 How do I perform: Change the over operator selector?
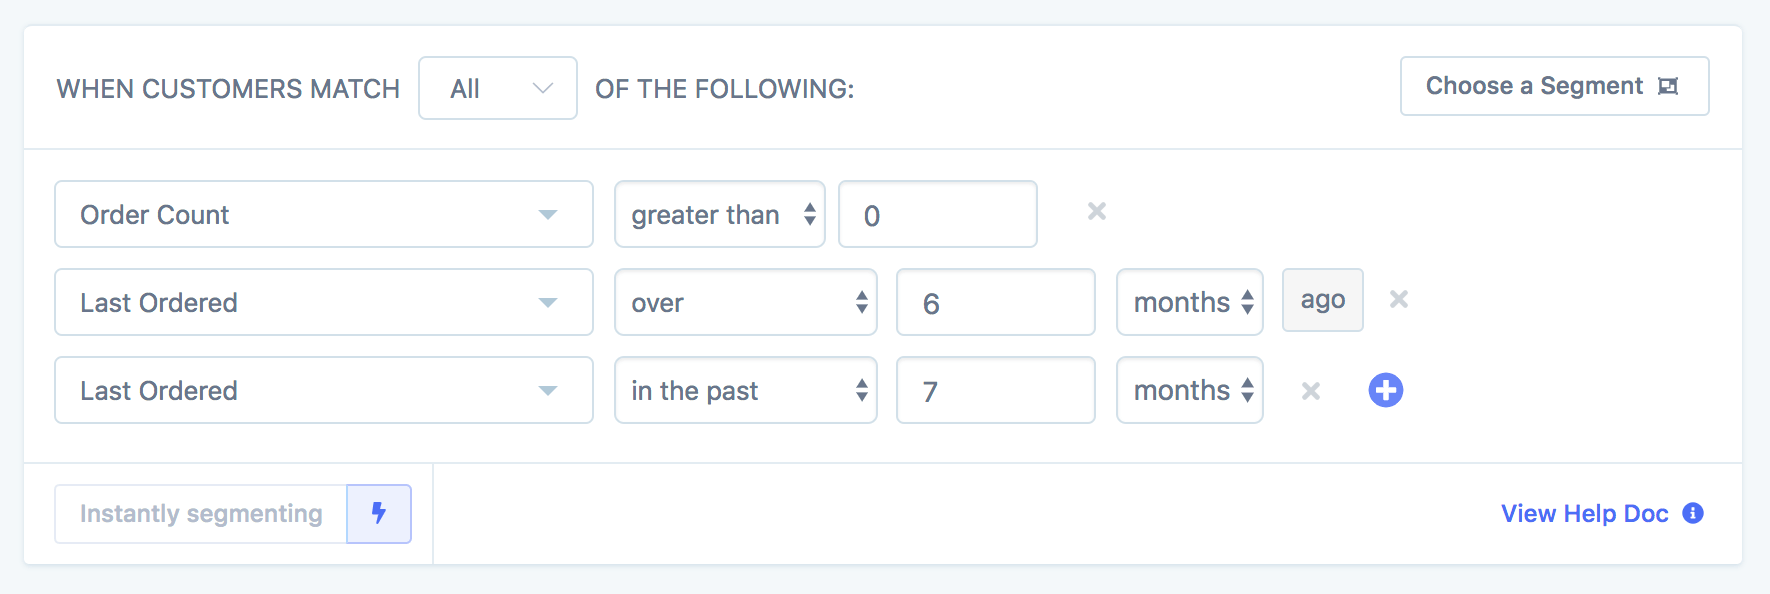coord(745,302)
